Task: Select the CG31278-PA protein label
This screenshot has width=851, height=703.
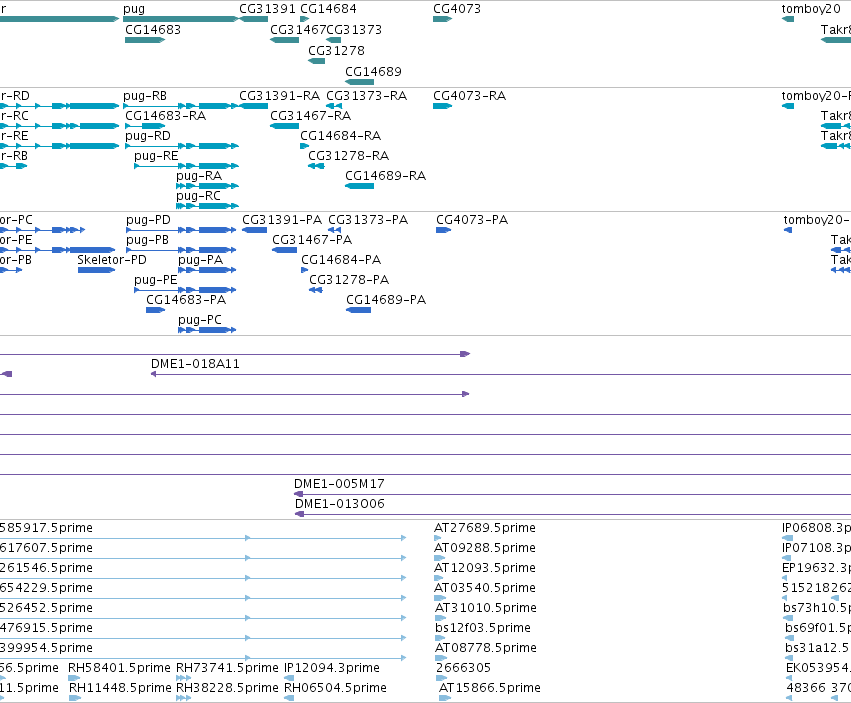Action: 349,280
